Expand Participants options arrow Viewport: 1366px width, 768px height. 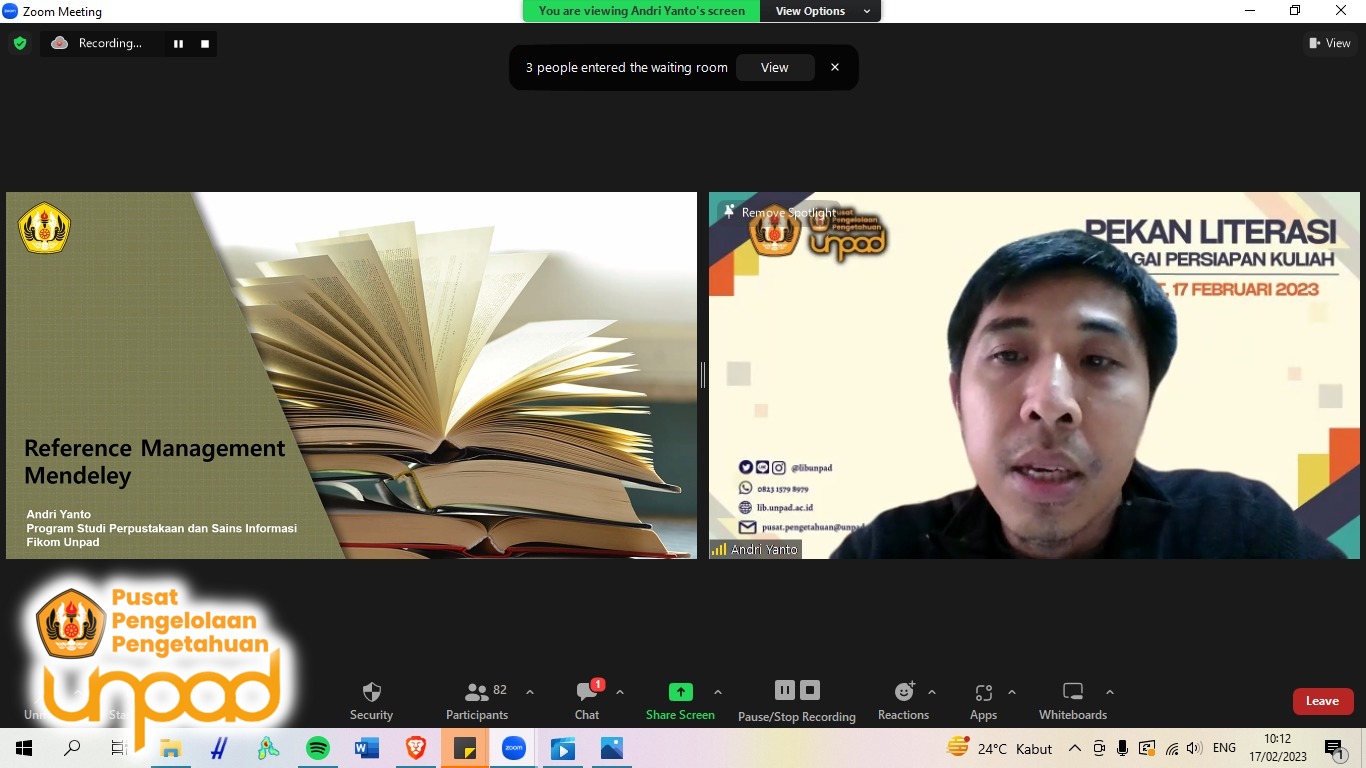coord(530,692)
